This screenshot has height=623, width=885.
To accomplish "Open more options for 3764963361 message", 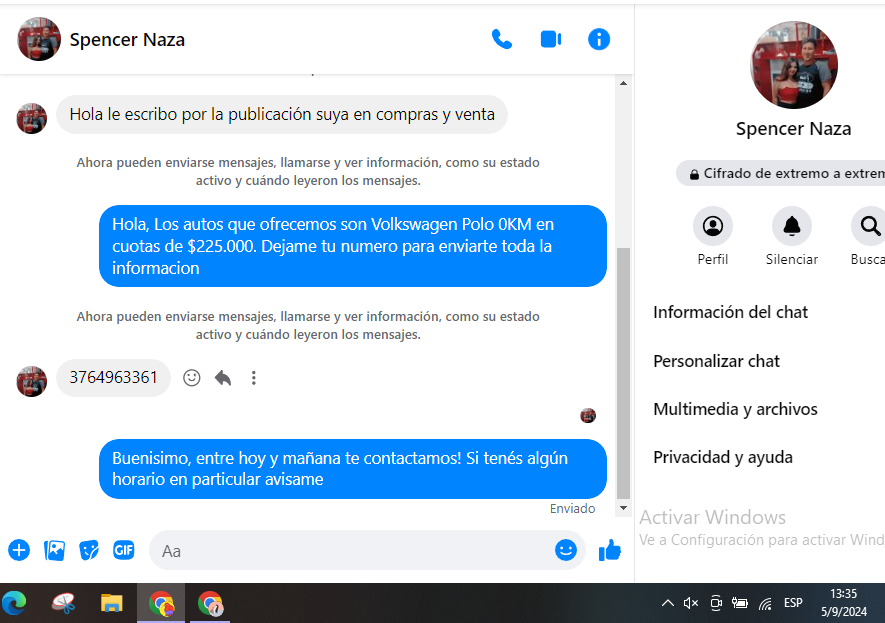I will click(254, 378).
